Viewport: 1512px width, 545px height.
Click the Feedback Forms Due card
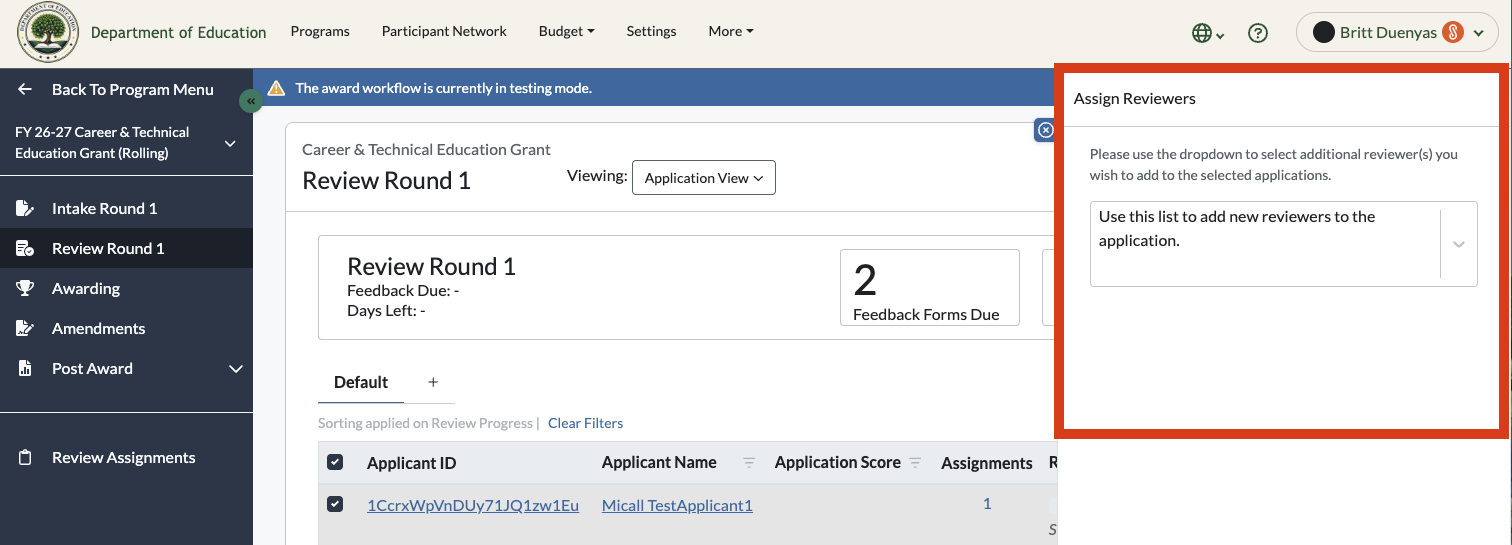click(x=930, y=287)
